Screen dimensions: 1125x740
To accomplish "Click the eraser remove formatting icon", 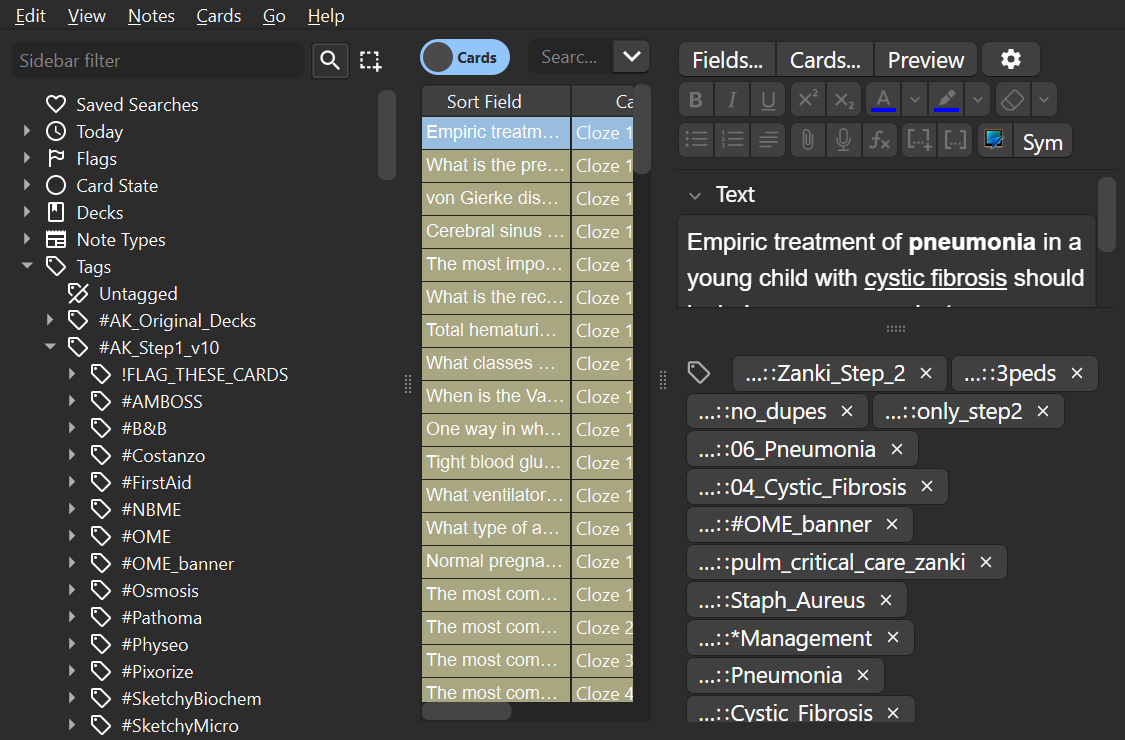I will 1013,100.
